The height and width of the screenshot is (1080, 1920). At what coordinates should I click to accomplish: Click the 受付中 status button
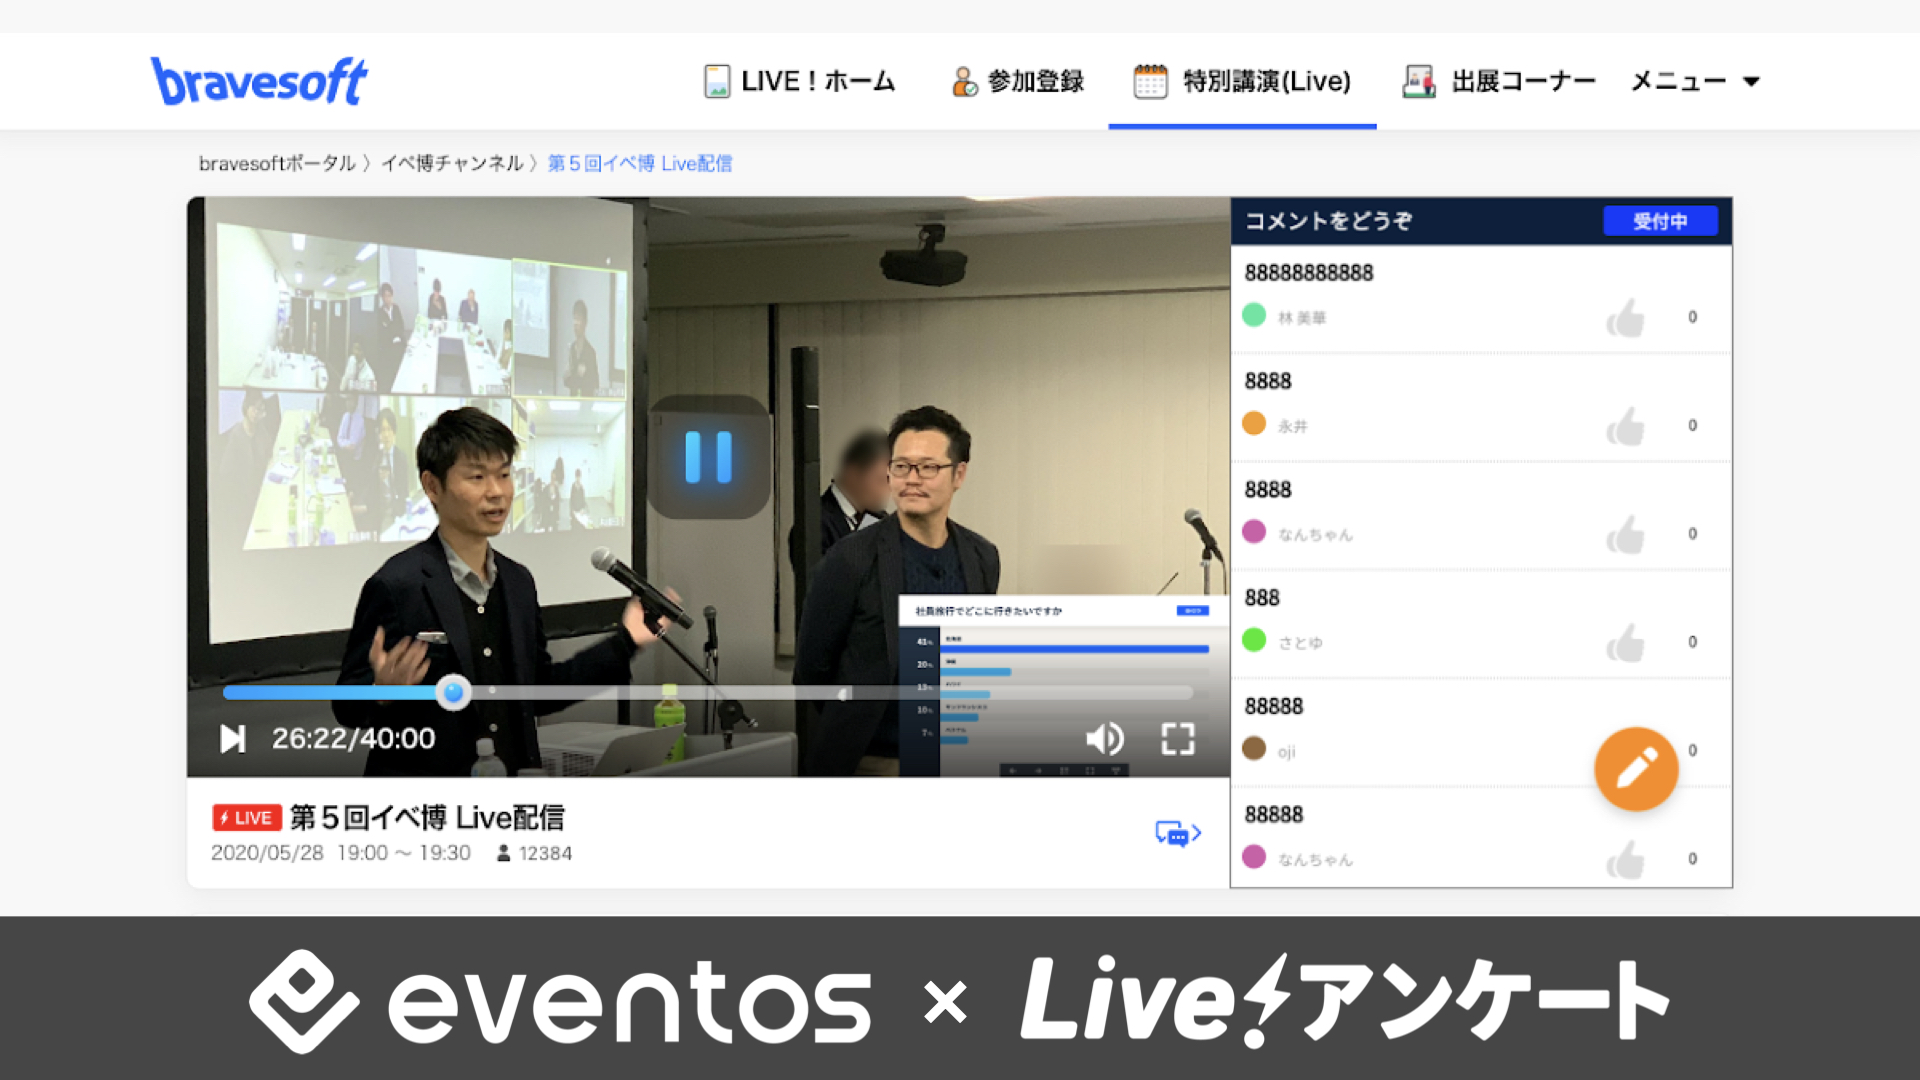coord(1661,221)
